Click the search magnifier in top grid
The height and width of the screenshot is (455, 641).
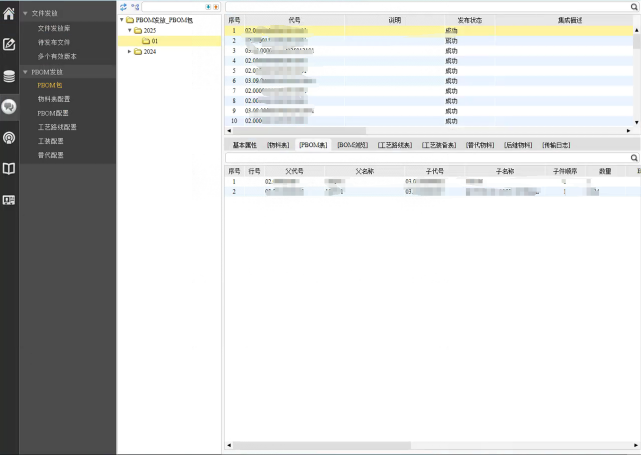tap(634, 6)
